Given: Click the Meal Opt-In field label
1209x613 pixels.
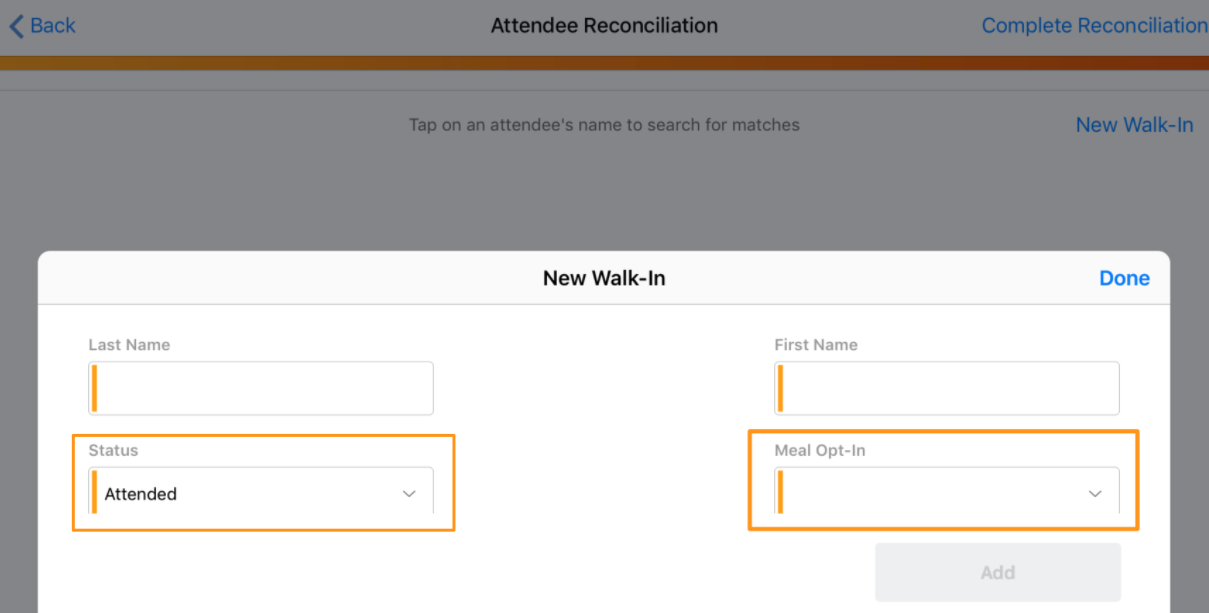Looking at the screenshot, I should coord(820,450).
